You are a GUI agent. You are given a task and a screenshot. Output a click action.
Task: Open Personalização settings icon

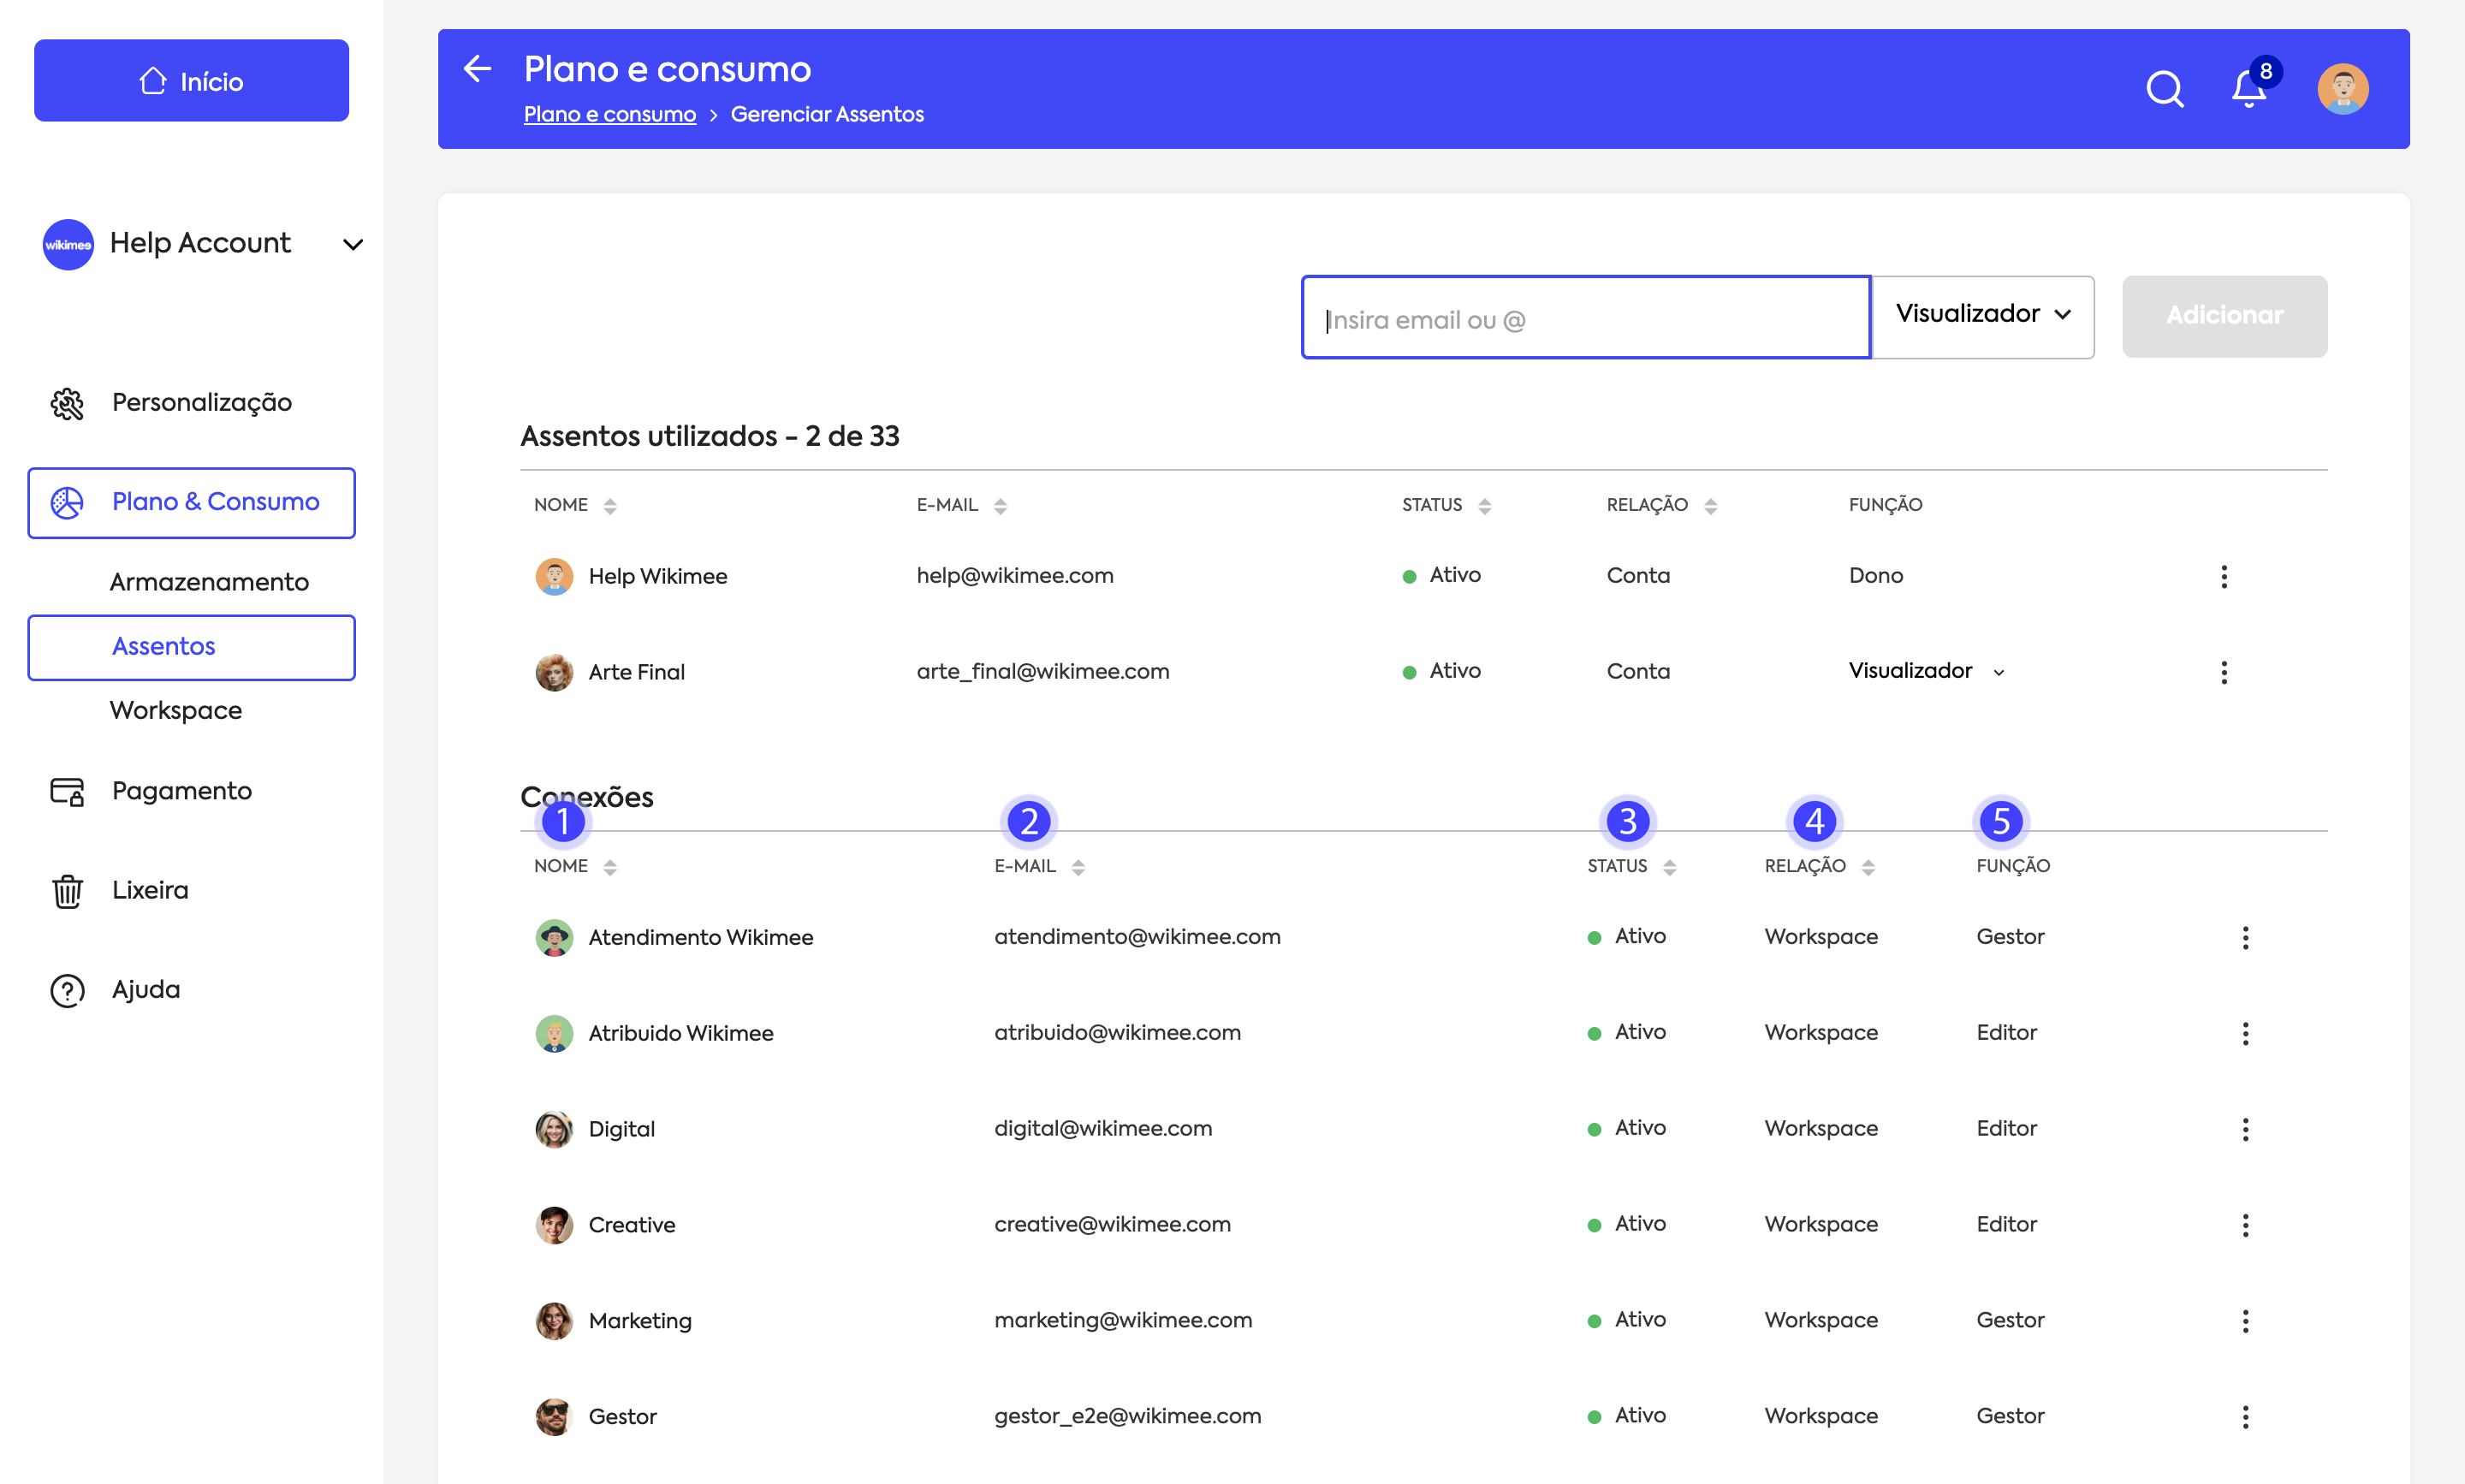click(x=67, y=403)
